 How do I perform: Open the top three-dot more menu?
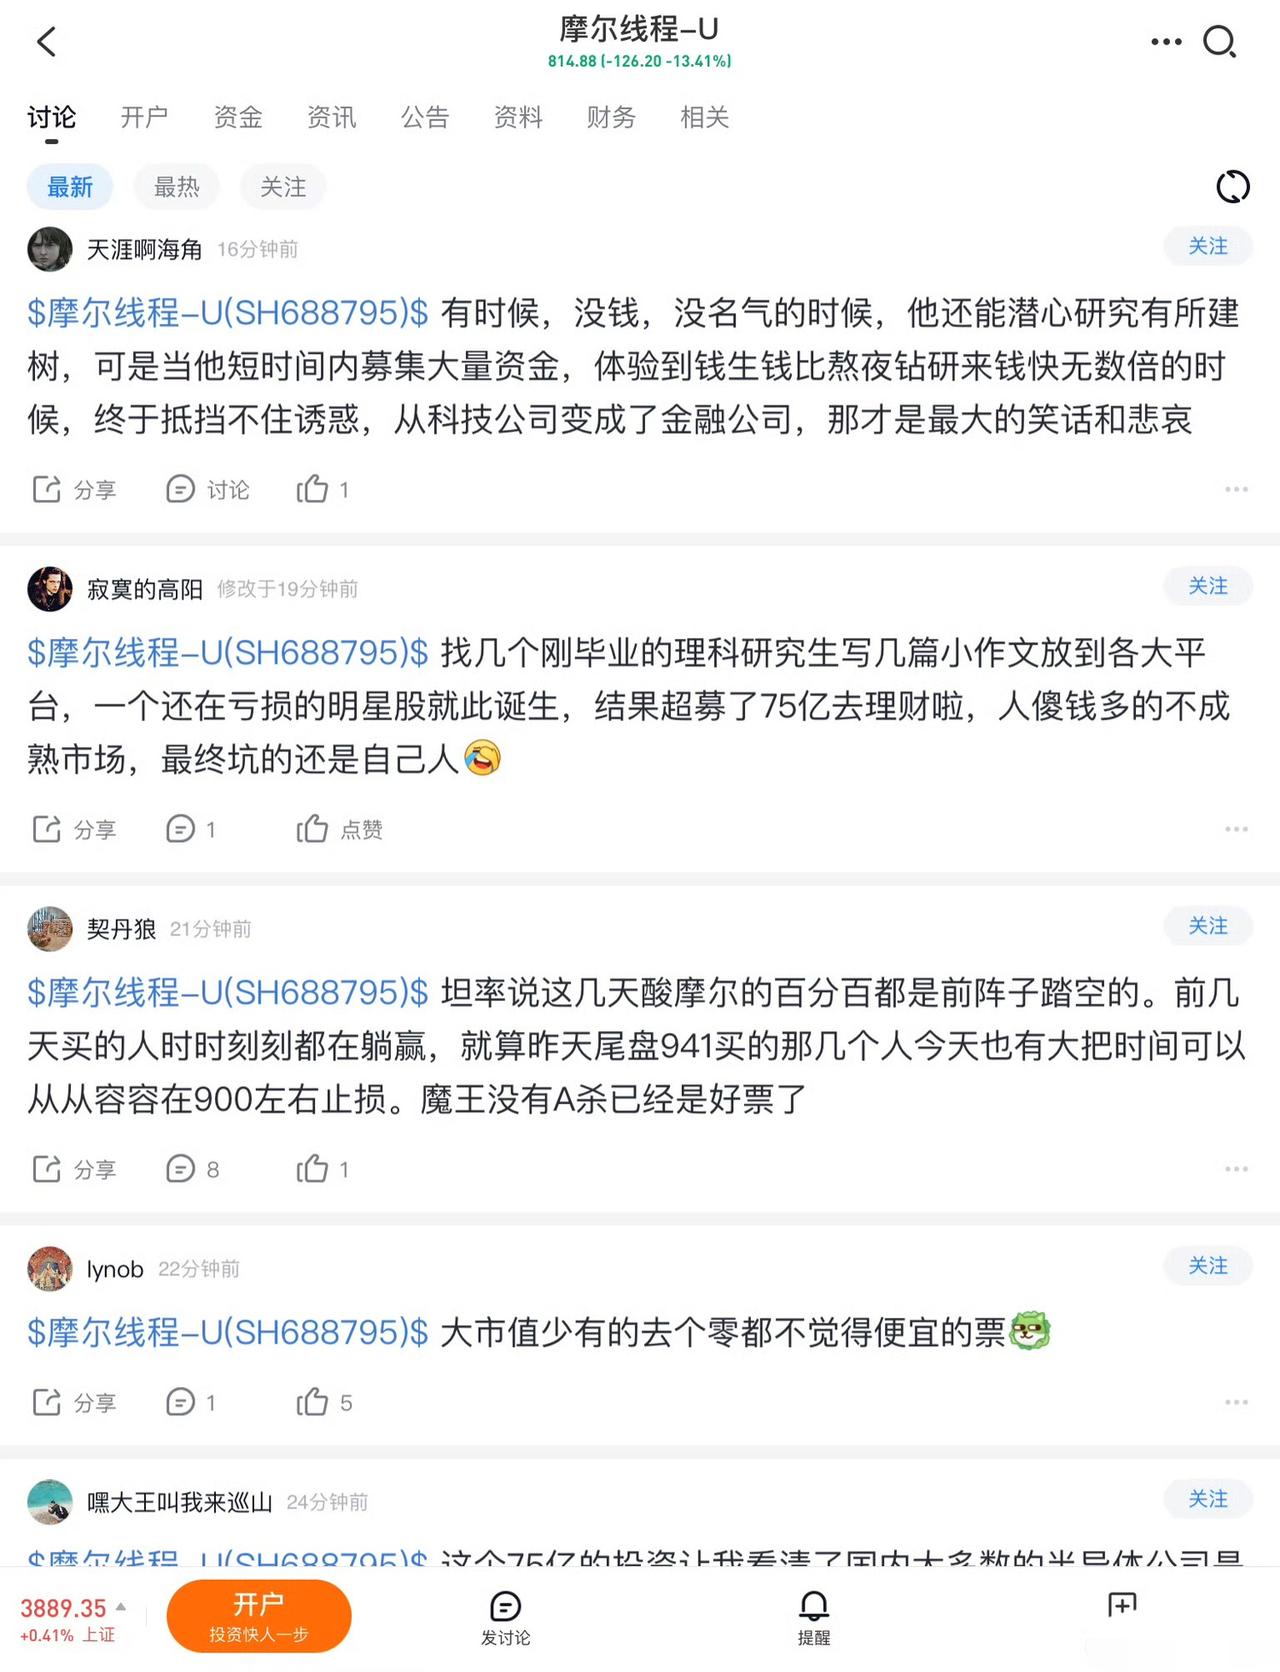click(1165, 42)
